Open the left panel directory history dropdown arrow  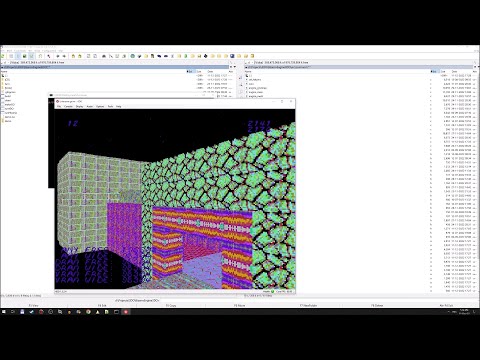[235, 67]
